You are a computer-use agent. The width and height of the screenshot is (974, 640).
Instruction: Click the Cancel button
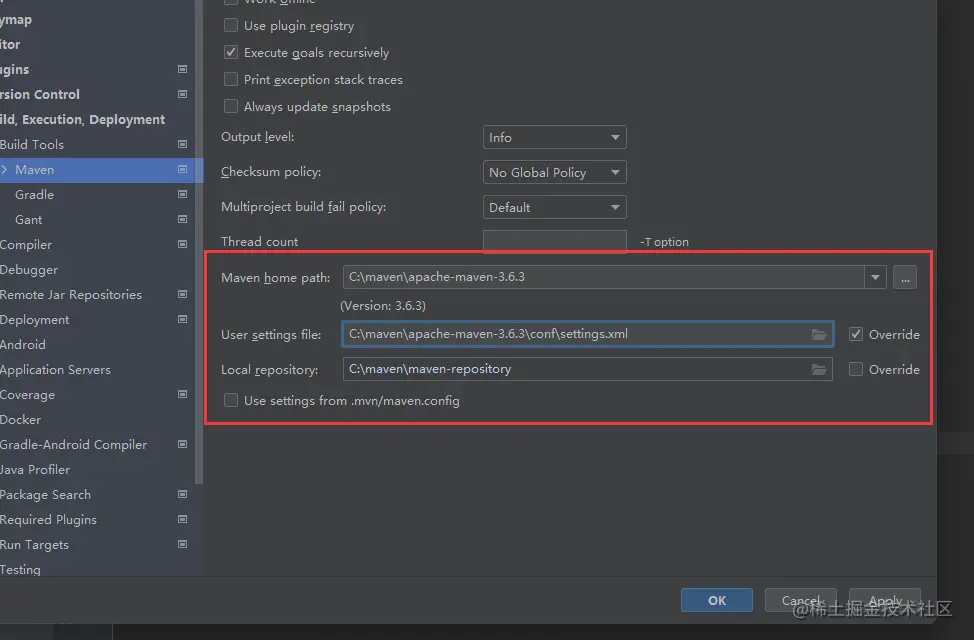801,600
